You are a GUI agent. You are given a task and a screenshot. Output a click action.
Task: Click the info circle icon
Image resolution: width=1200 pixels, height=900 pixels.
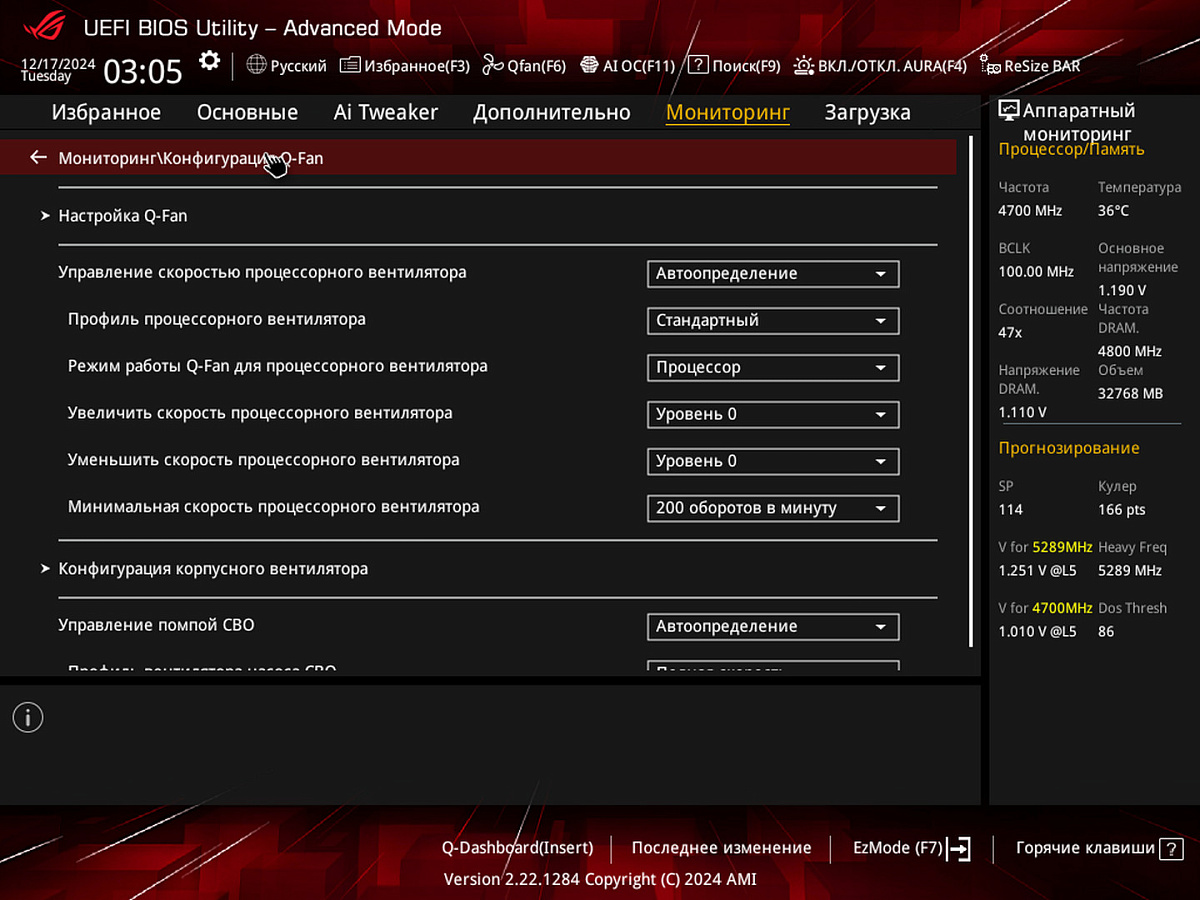pyautogui.click(x=28, y=716)
